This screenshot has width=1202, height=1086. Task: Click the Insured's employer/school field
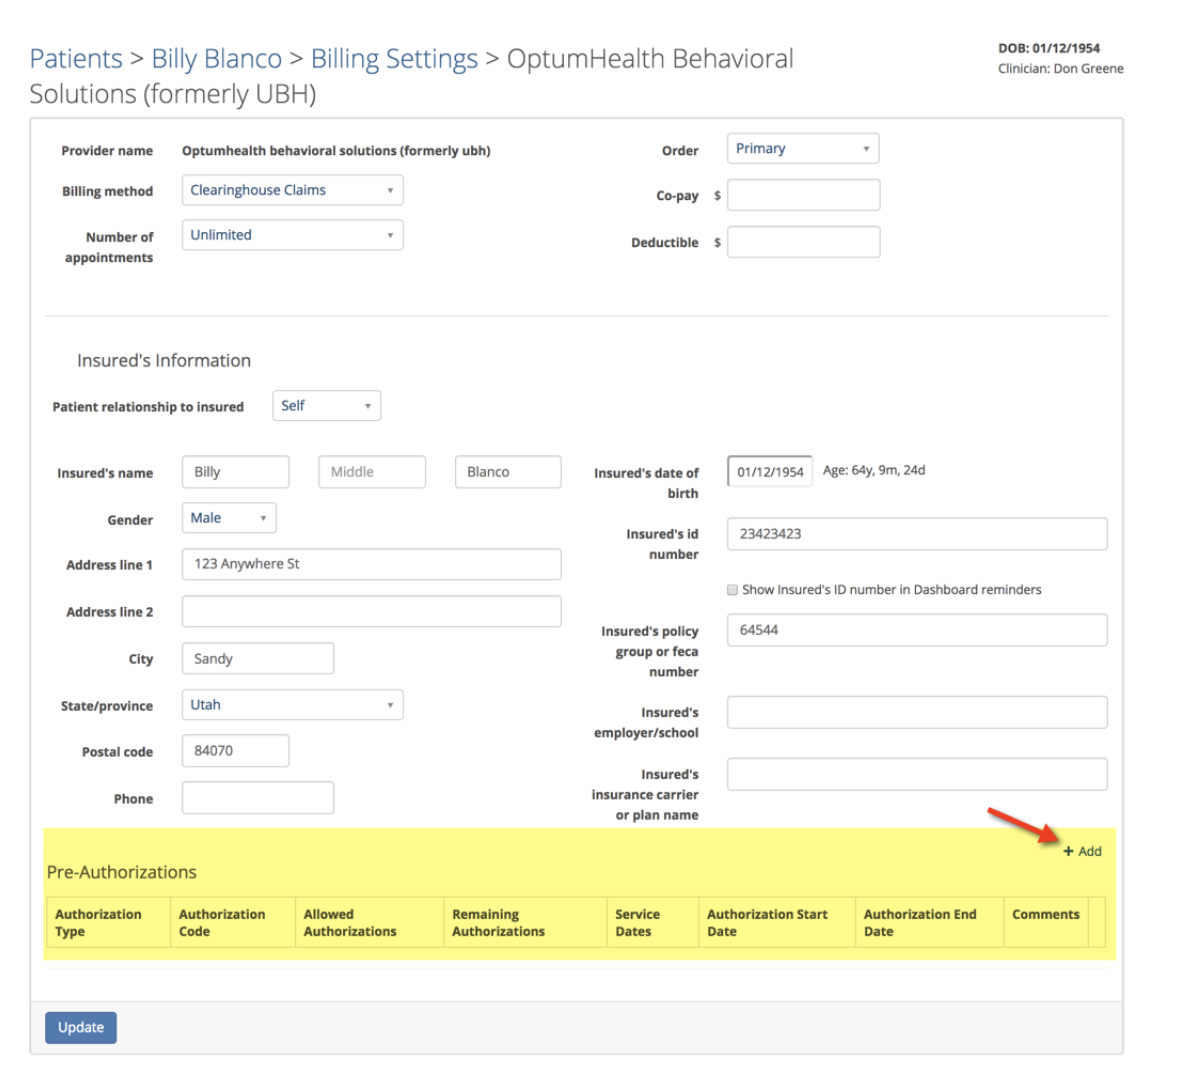(916, 713)
